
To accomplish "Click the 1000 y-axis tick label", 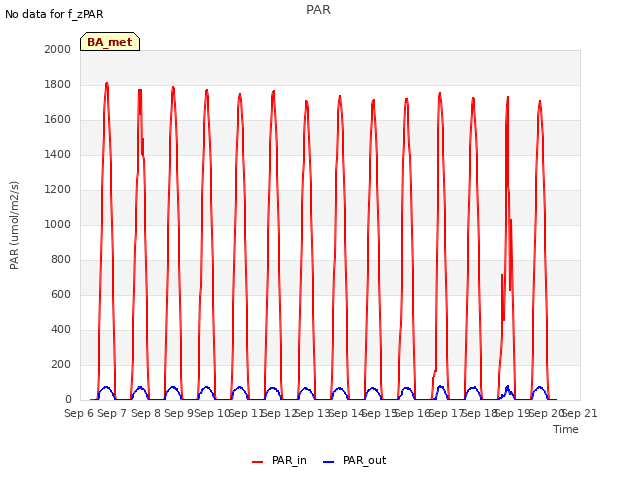I will 58,224.
